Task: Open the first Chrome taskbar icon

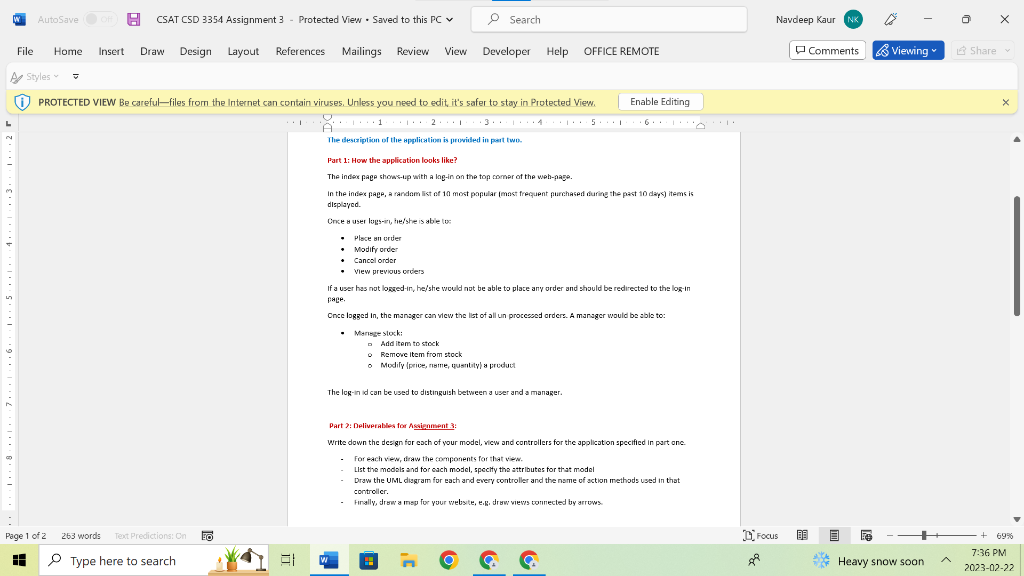Action: click(x=449, y=560)
